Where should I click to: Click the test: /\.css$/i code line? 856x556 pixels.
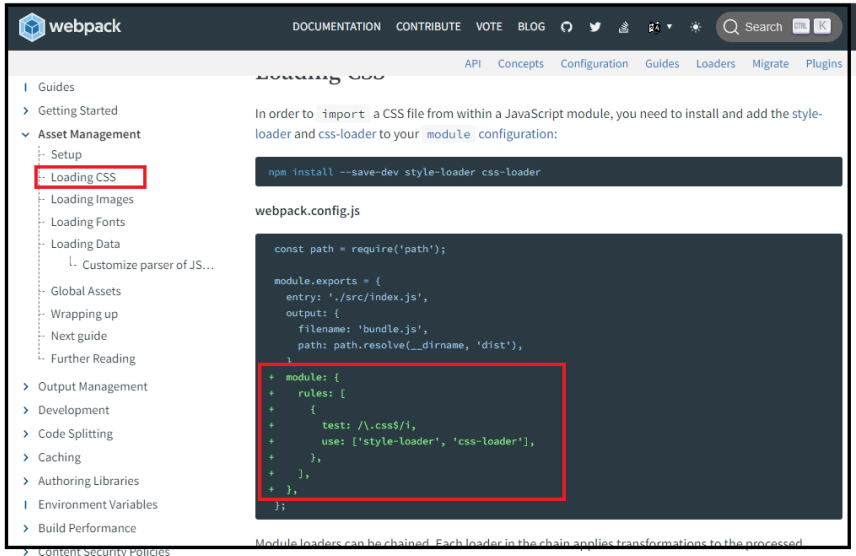[x=368, y=425]
